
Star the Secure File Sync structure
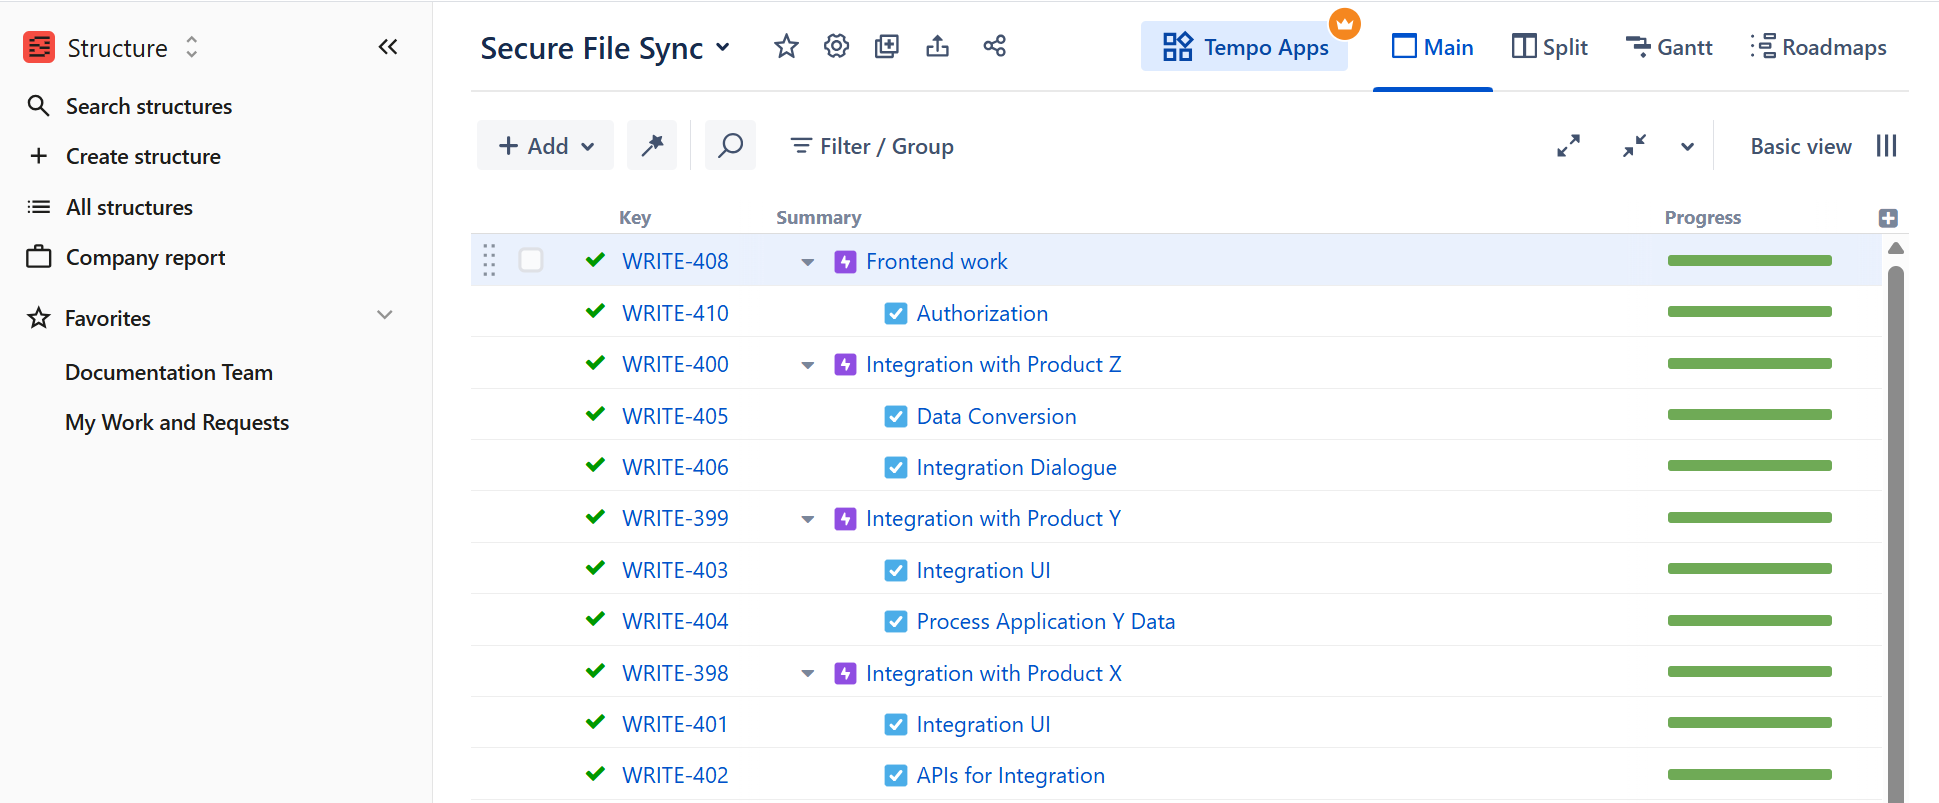coord(786,47)
